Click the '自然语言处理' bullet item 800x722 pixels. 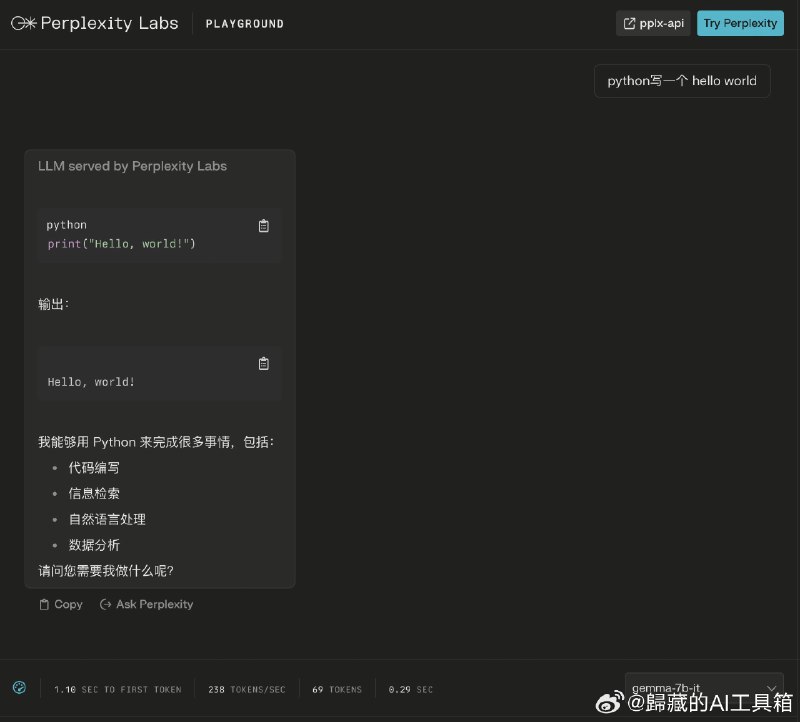coord(107,519)
